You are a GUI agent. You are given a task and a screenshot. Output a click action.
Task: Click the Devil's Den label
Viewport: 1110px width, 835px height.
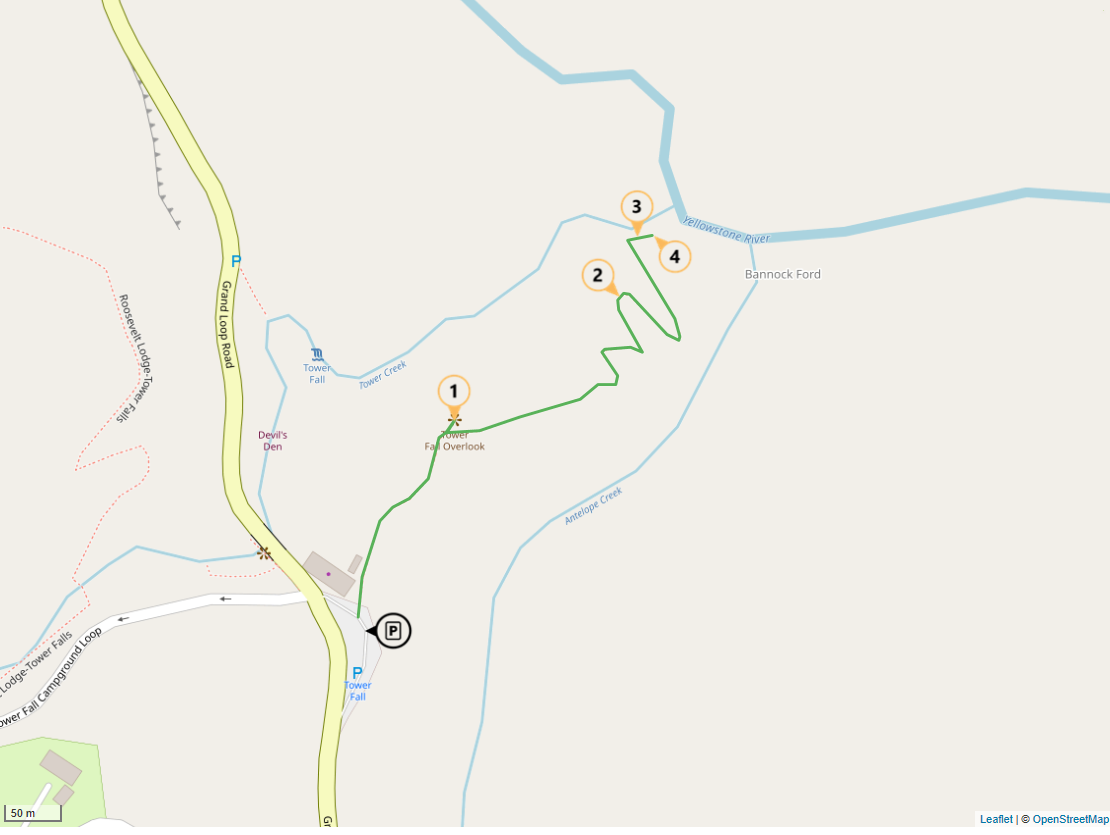[273, 441]
